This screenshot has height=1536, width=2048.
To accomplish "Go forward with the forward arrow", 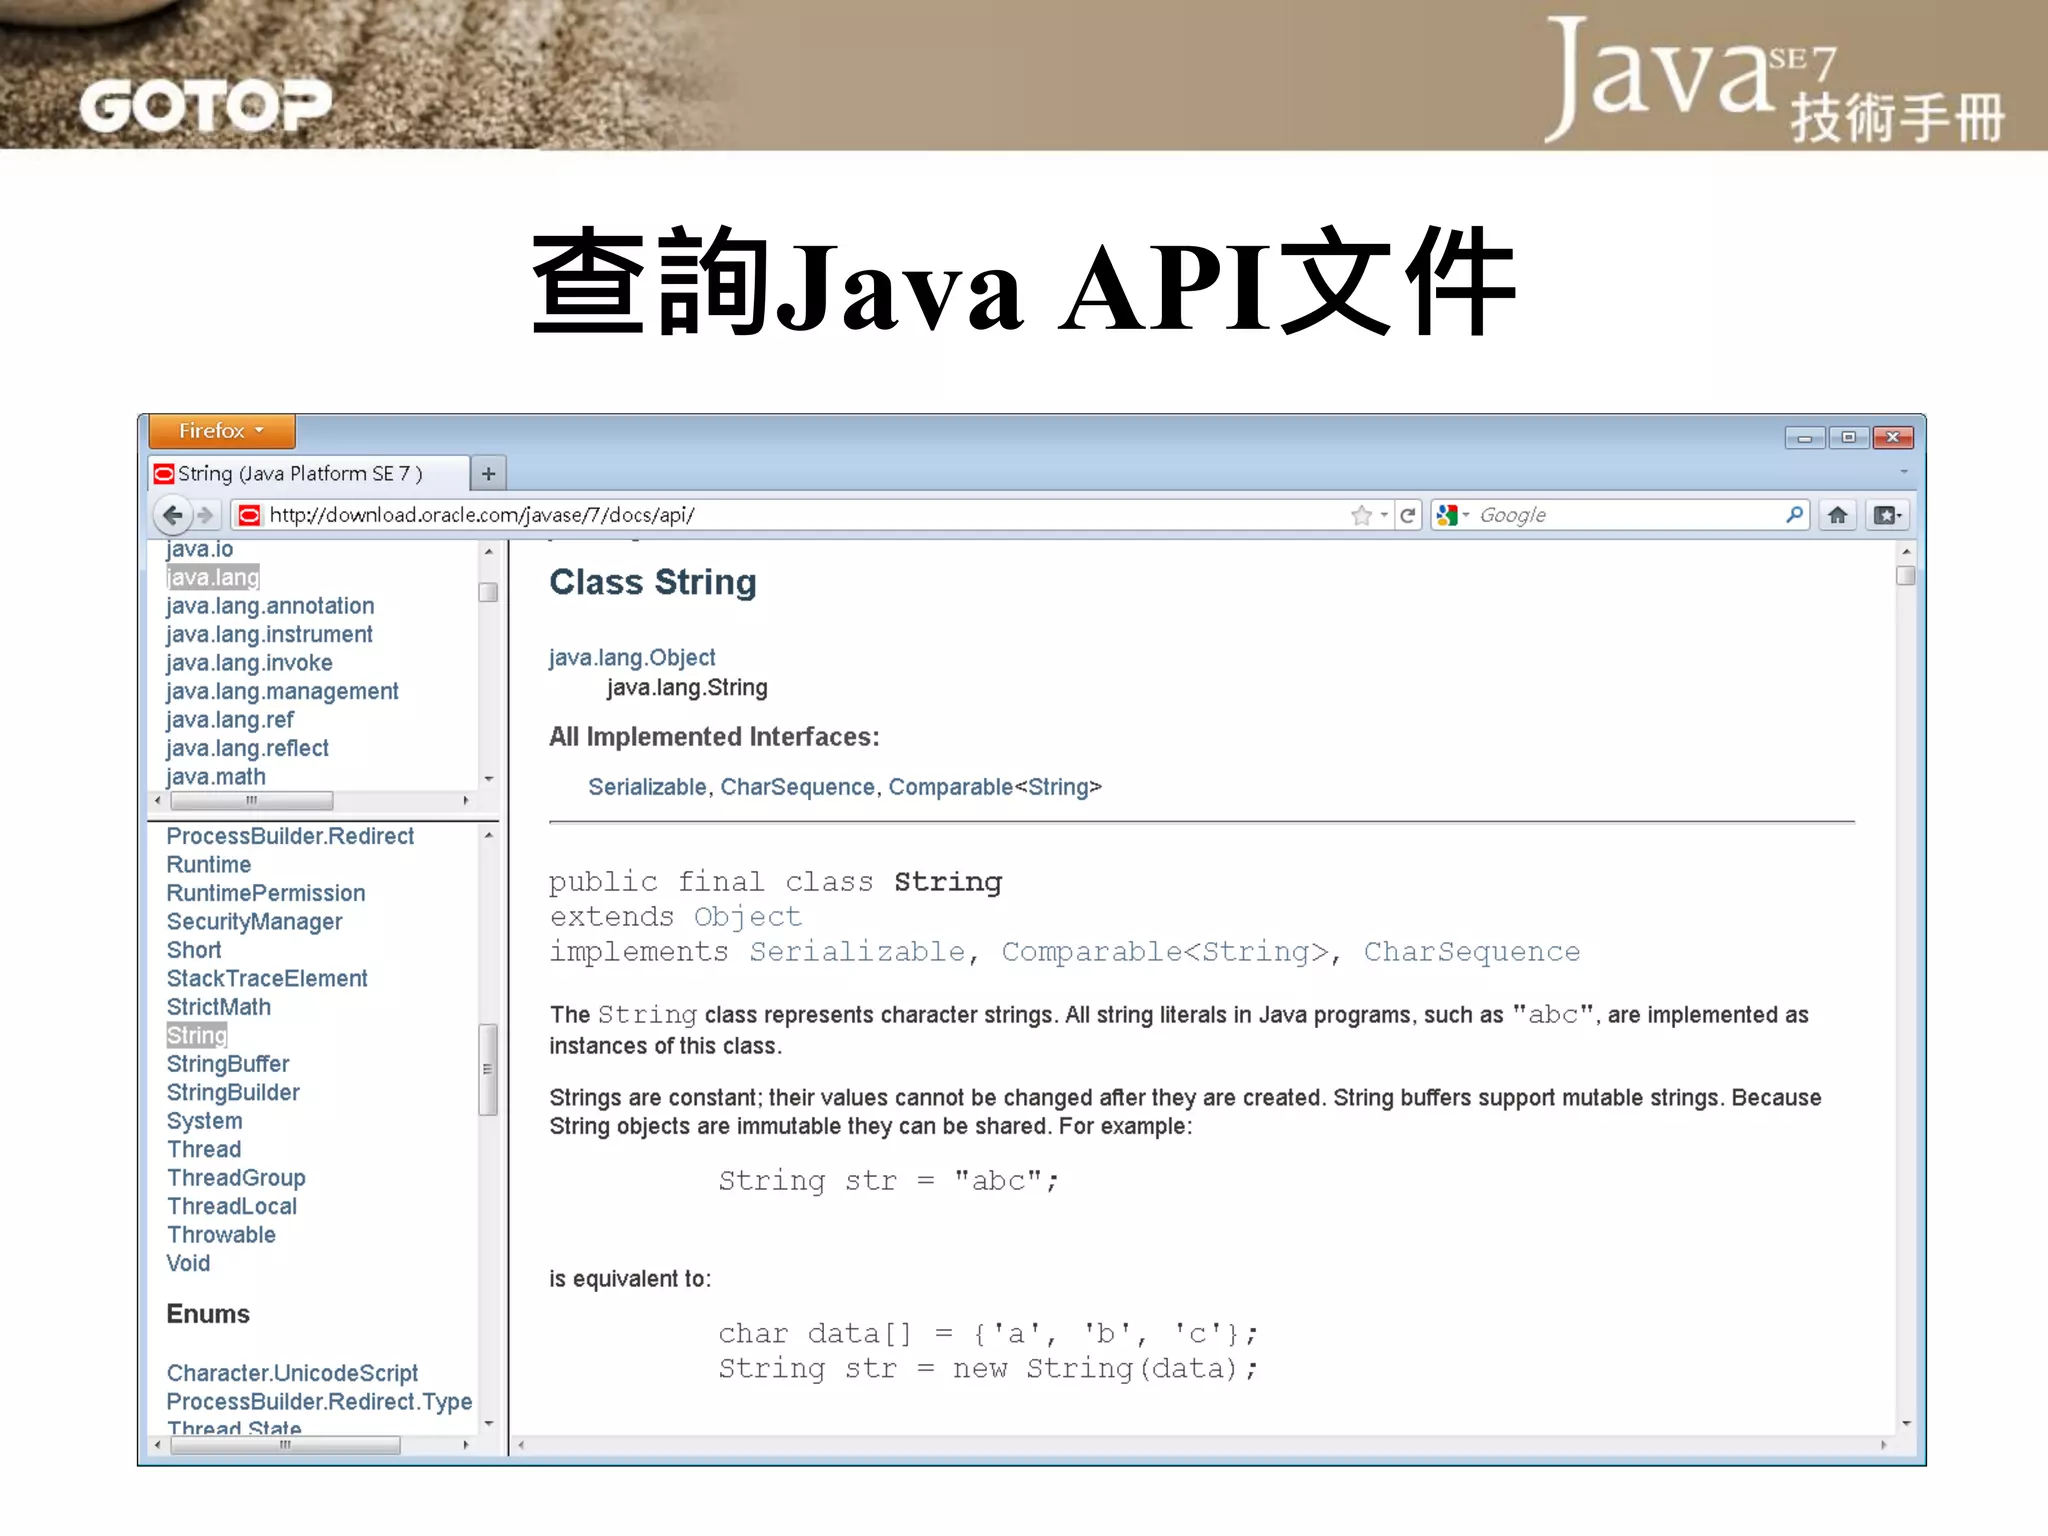I will [206, 515].
